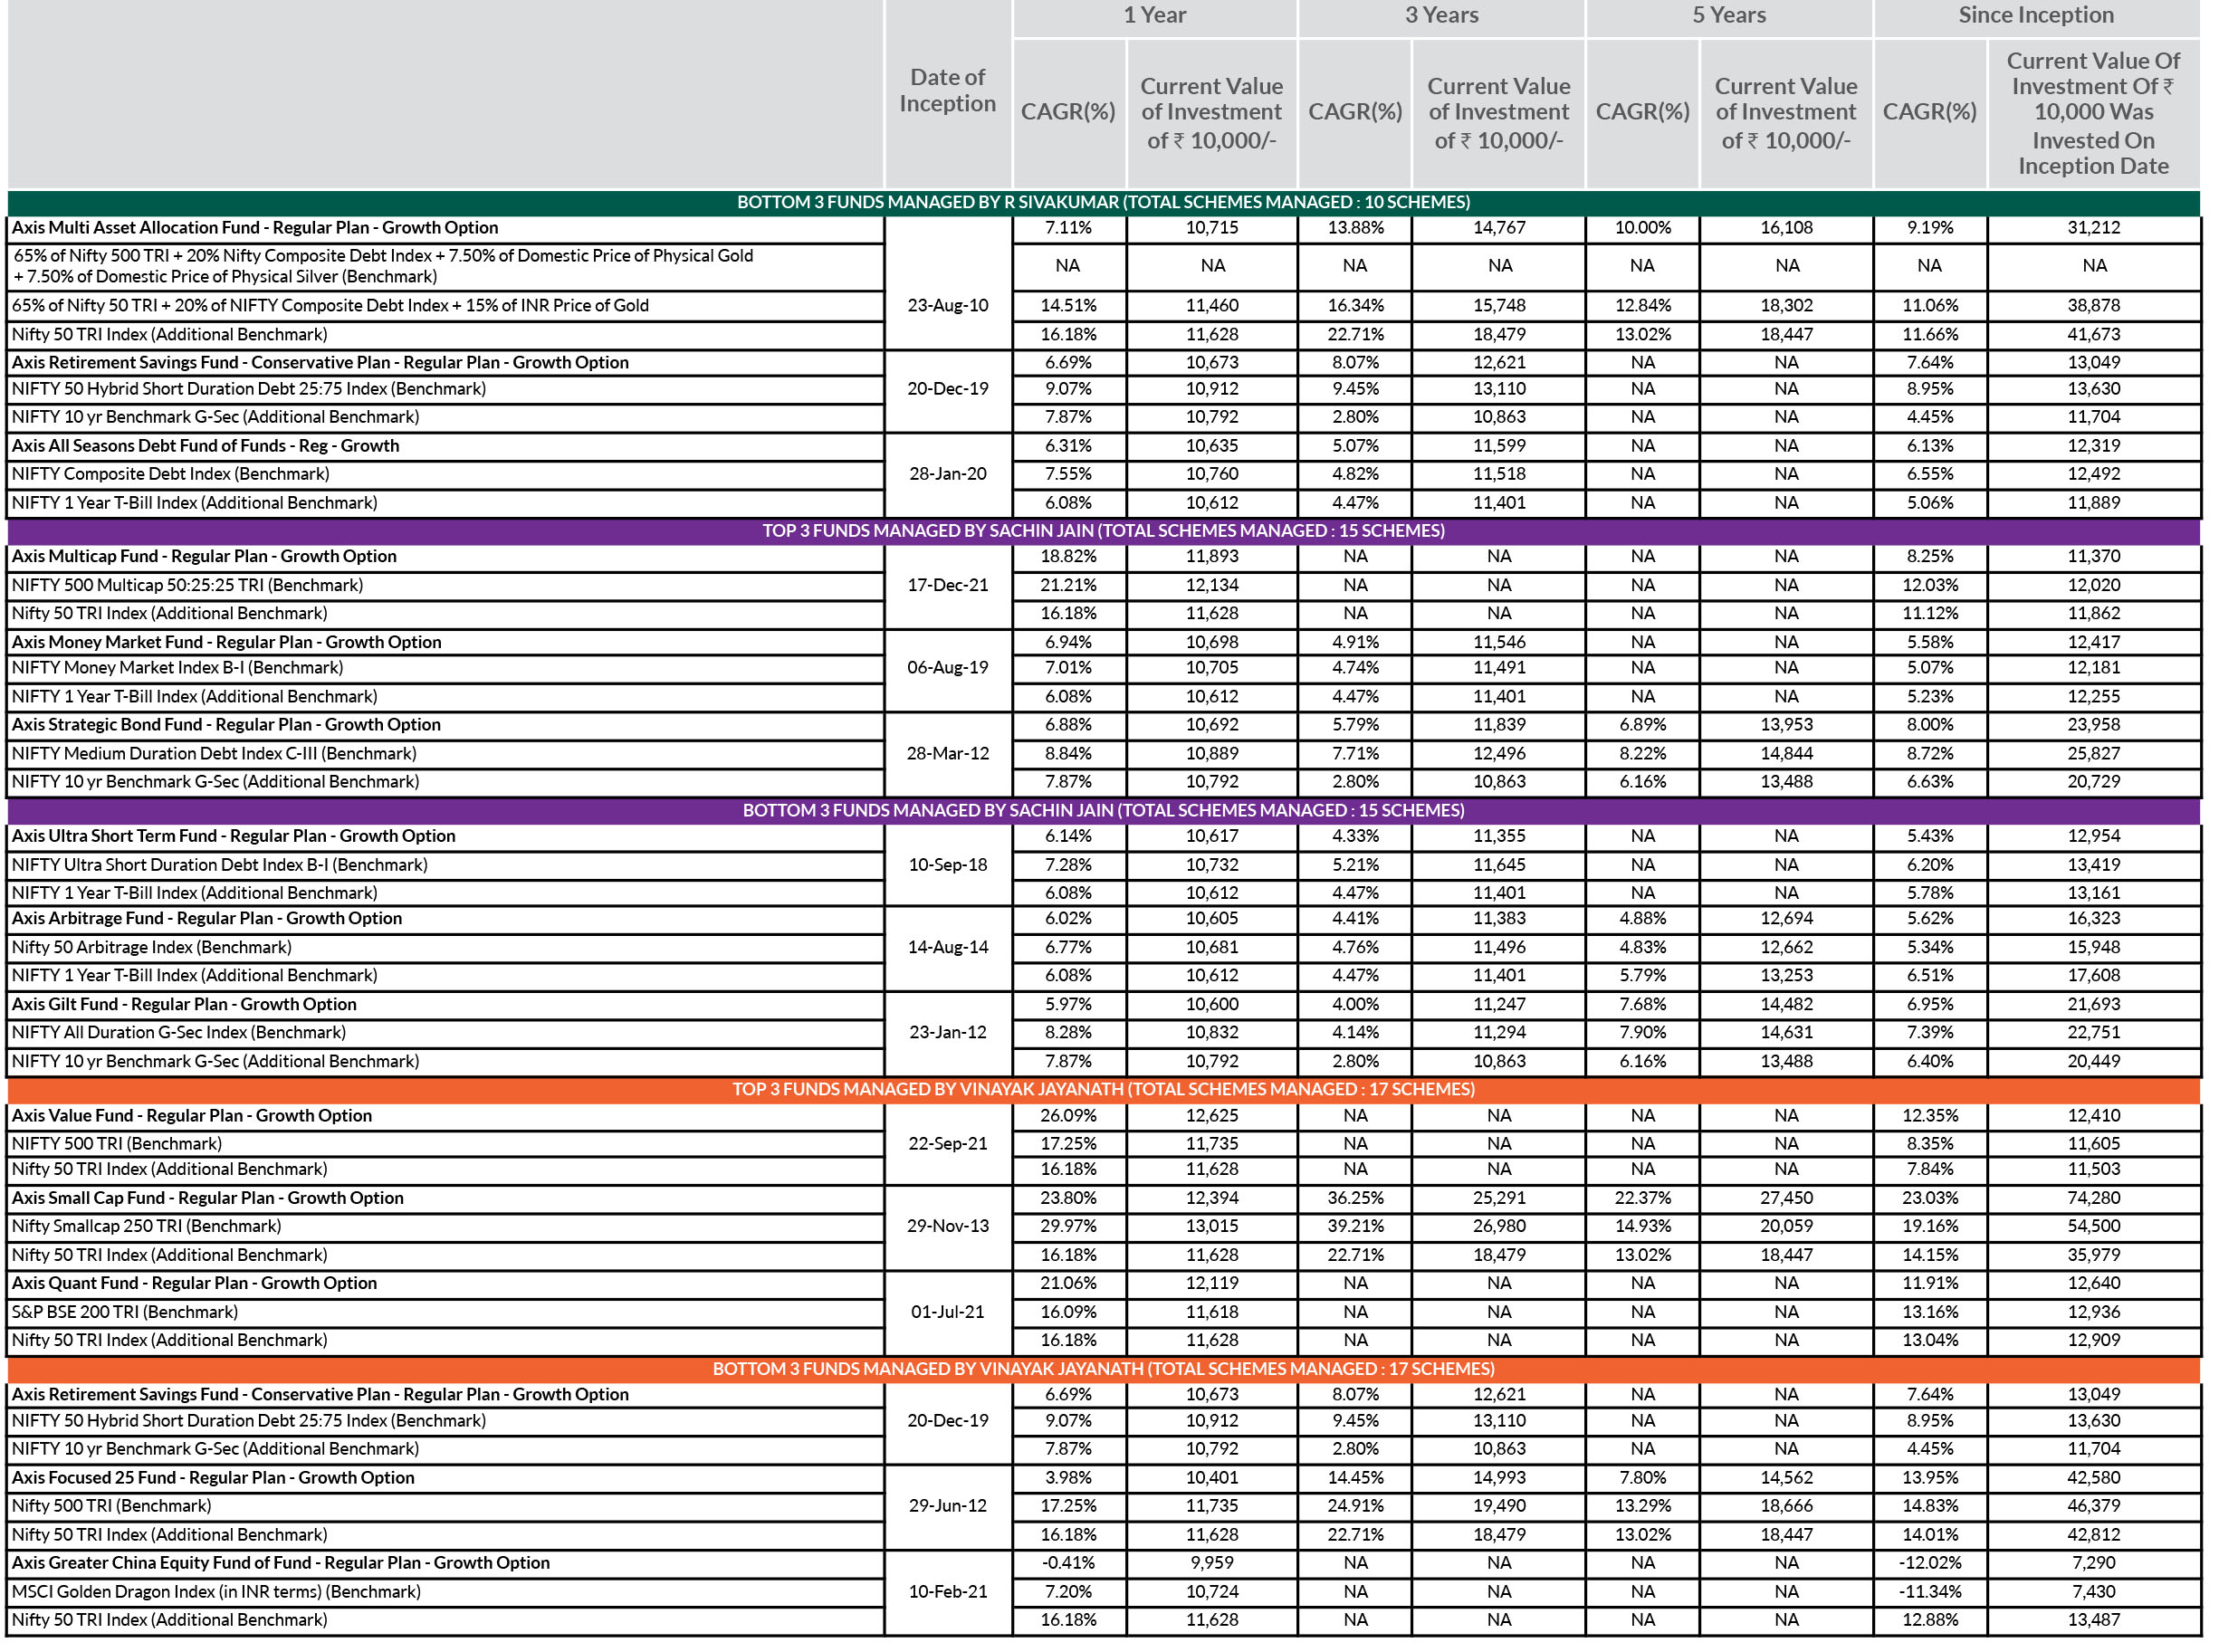Click Bottom 3 Funds Sachin Jain banner

[x=1102, y=810]
